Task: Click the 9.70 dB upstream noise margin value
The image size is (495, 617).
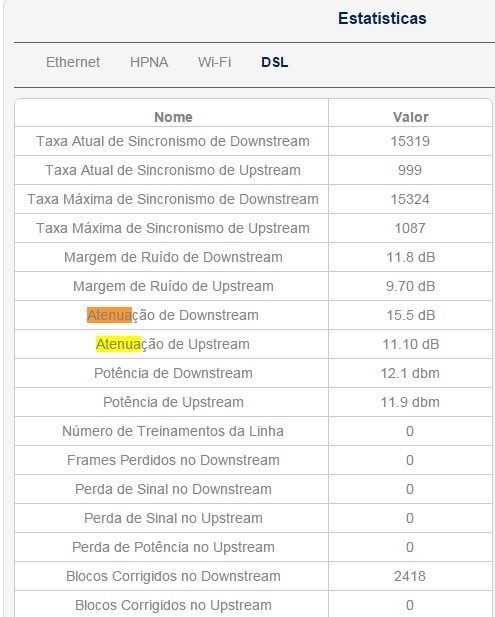Action: [x=410, y=286]
